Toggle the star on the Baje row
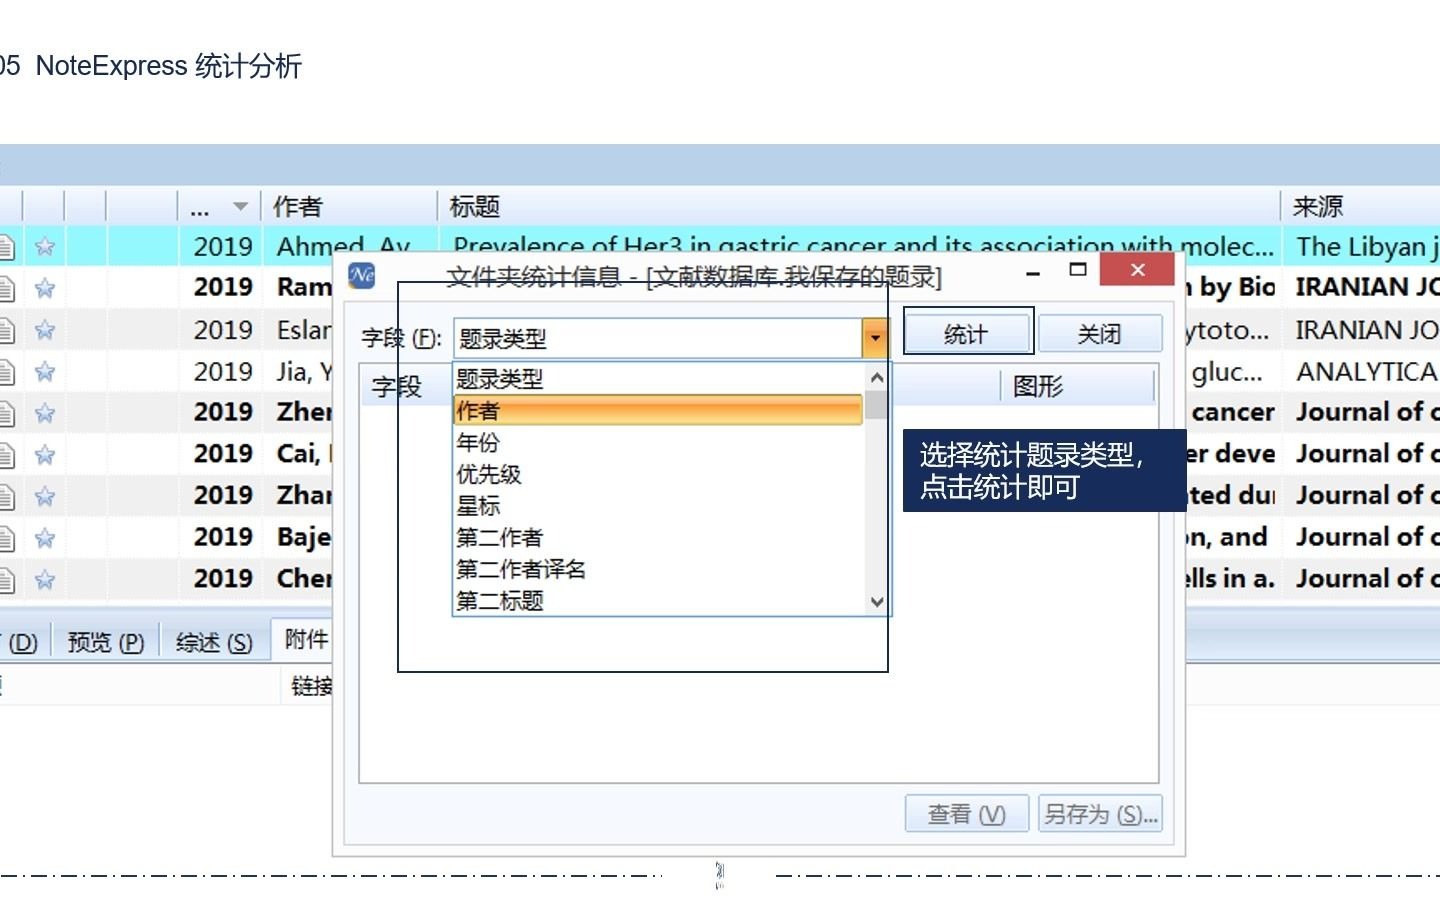The image size is (1440, 900). 45,538
